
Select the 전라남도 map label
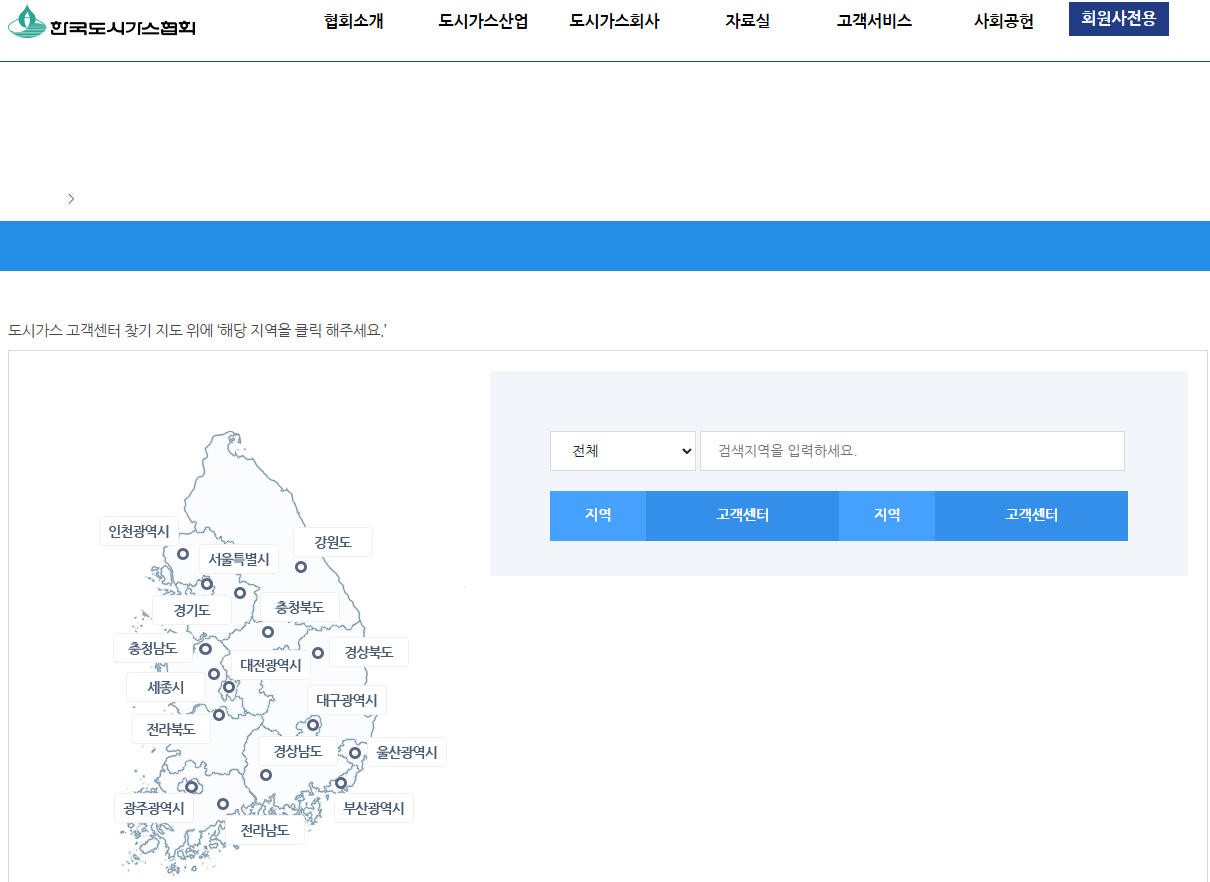click(265, 830)
